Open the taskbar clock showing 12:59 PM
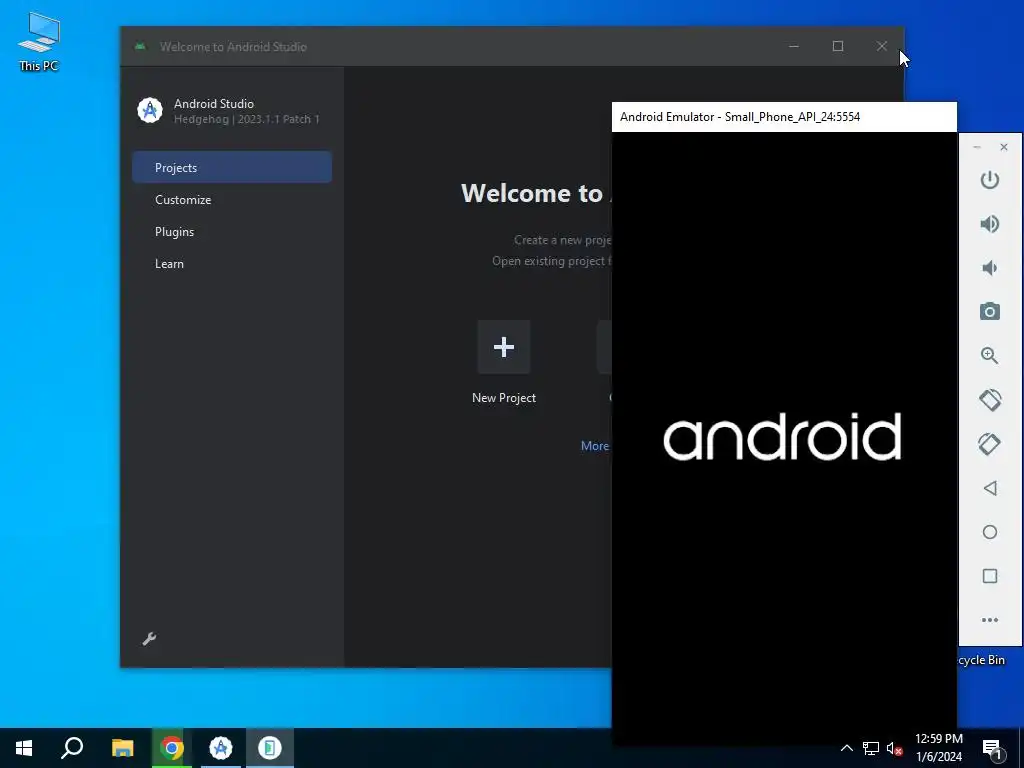The height and width of the screenshot is (768, 1024). 938,748
